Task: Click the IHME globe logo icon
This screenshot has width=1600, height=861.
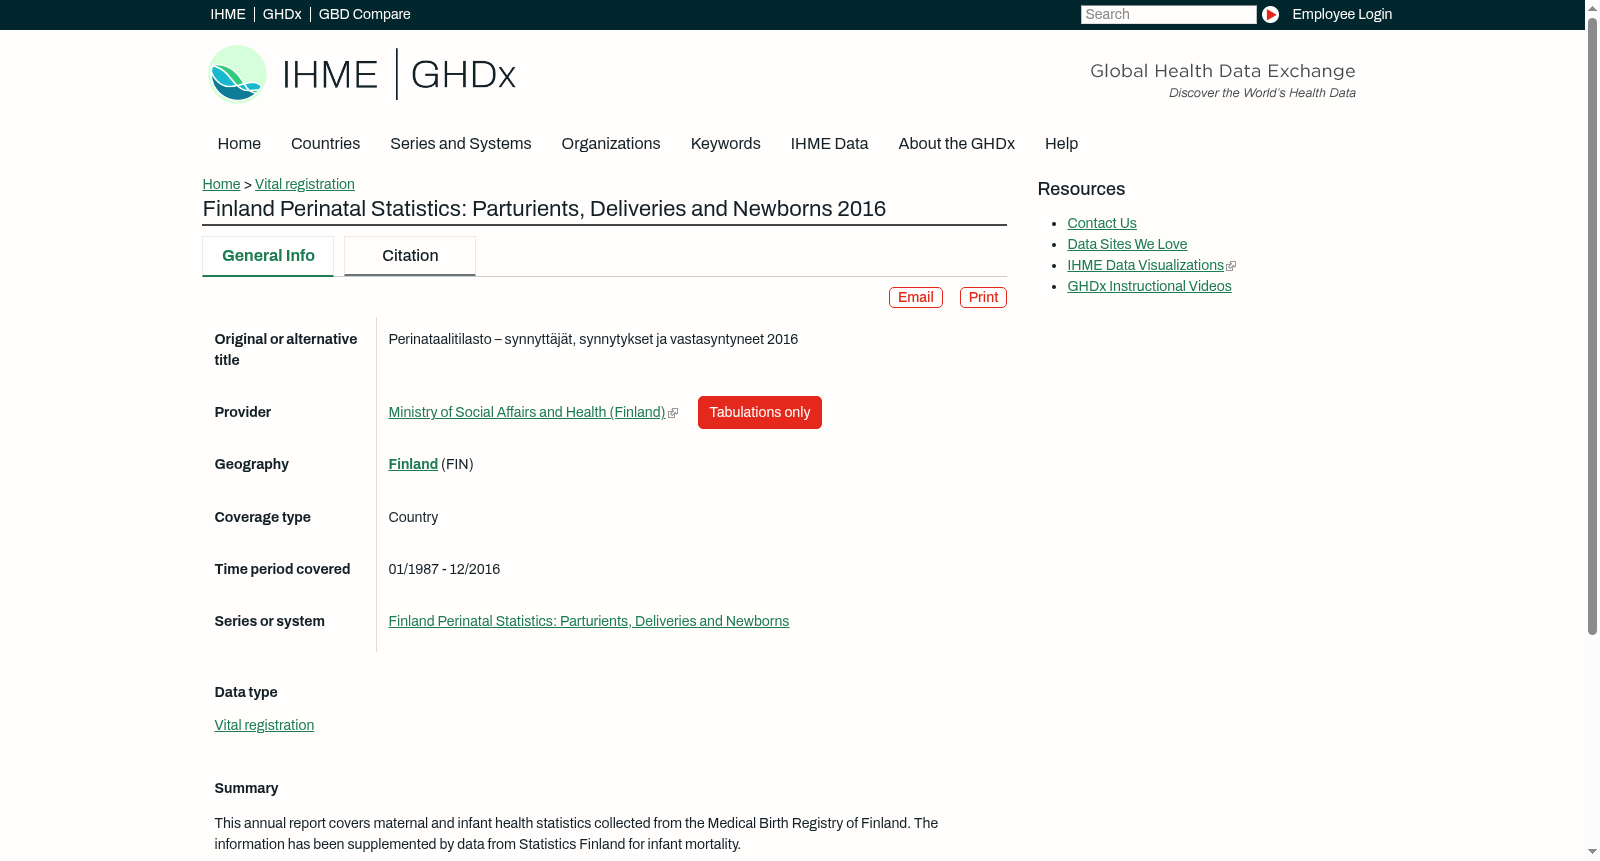Action: [237, 74]
